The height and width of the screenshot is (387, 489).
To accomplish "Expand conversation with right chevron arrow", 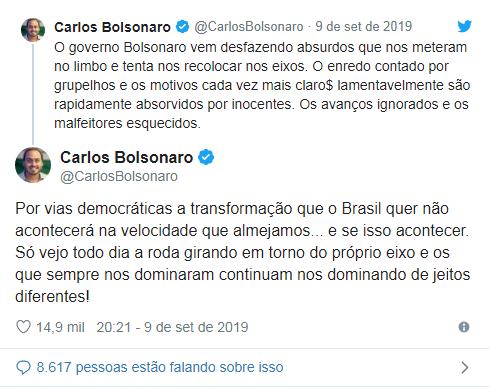I will pos(465,367).
